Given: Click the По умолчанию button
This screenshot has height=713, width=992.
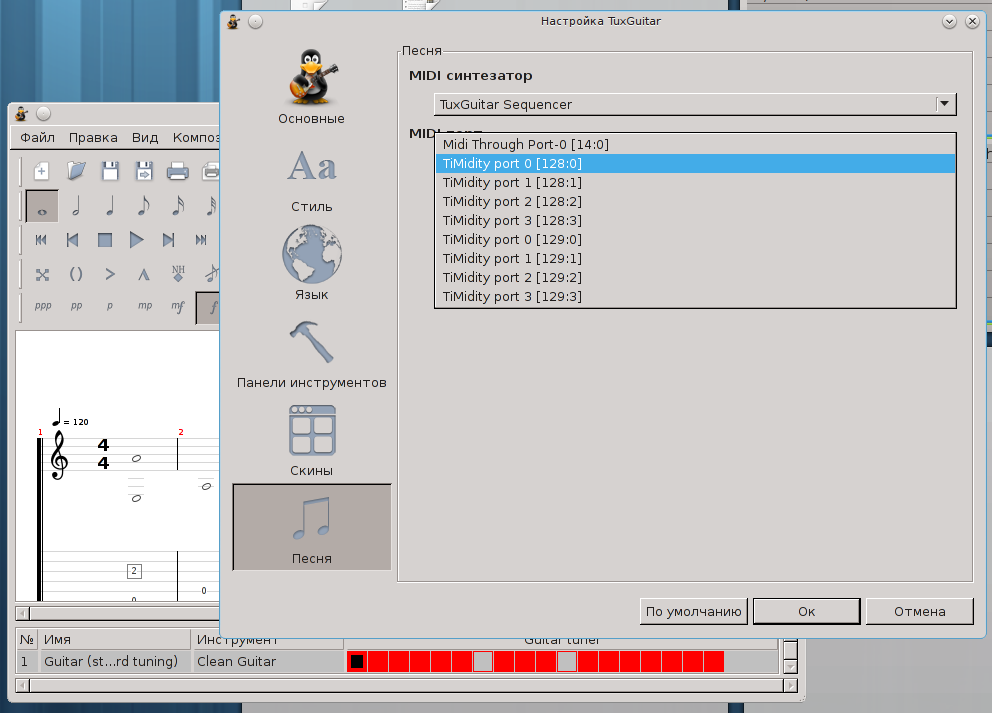Looking at the screenshot, I should tap(693, 612).
